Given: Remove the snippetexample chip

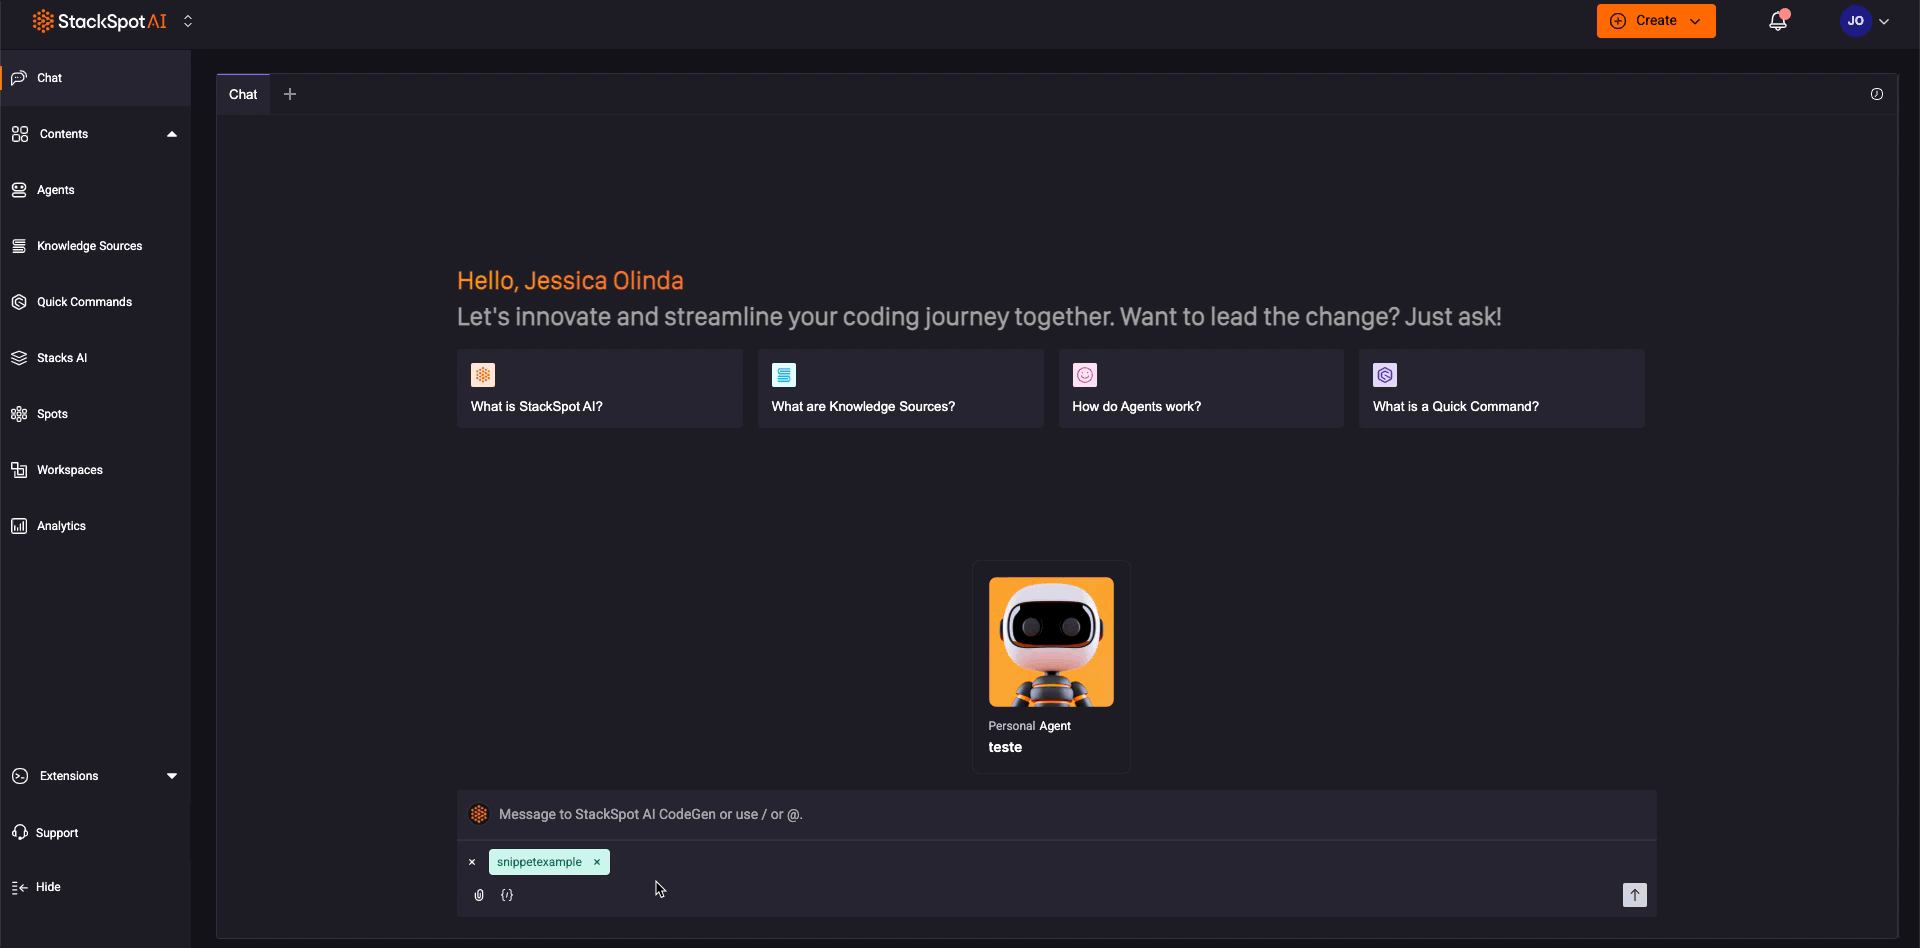Looking at the screenshot, I should [596, 862].
